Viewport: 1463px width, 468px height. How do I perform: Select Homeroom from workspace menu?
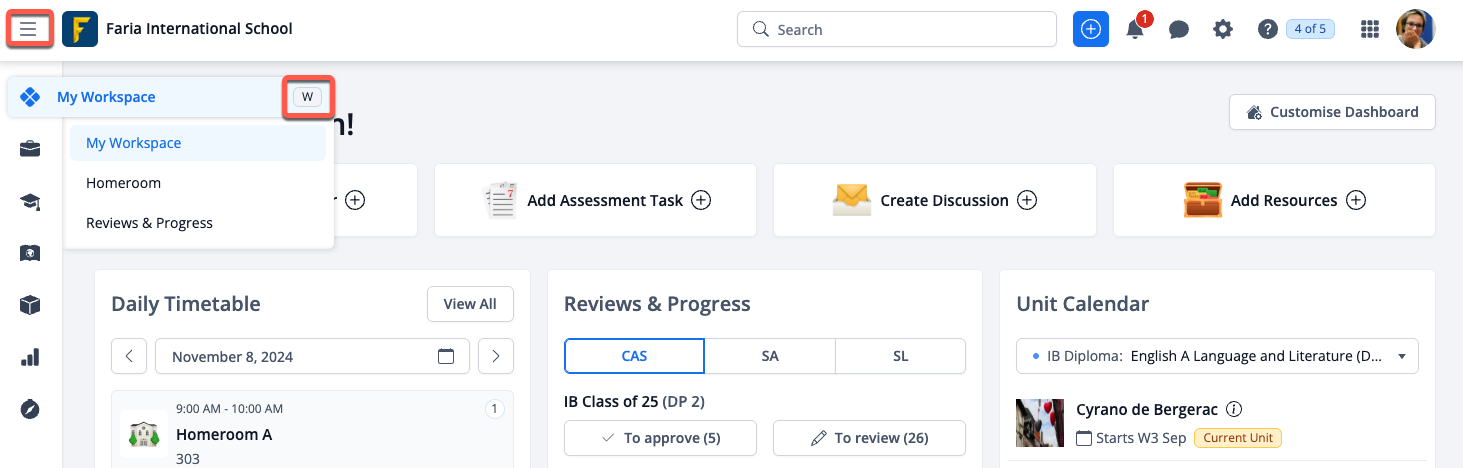coord(123,183)
